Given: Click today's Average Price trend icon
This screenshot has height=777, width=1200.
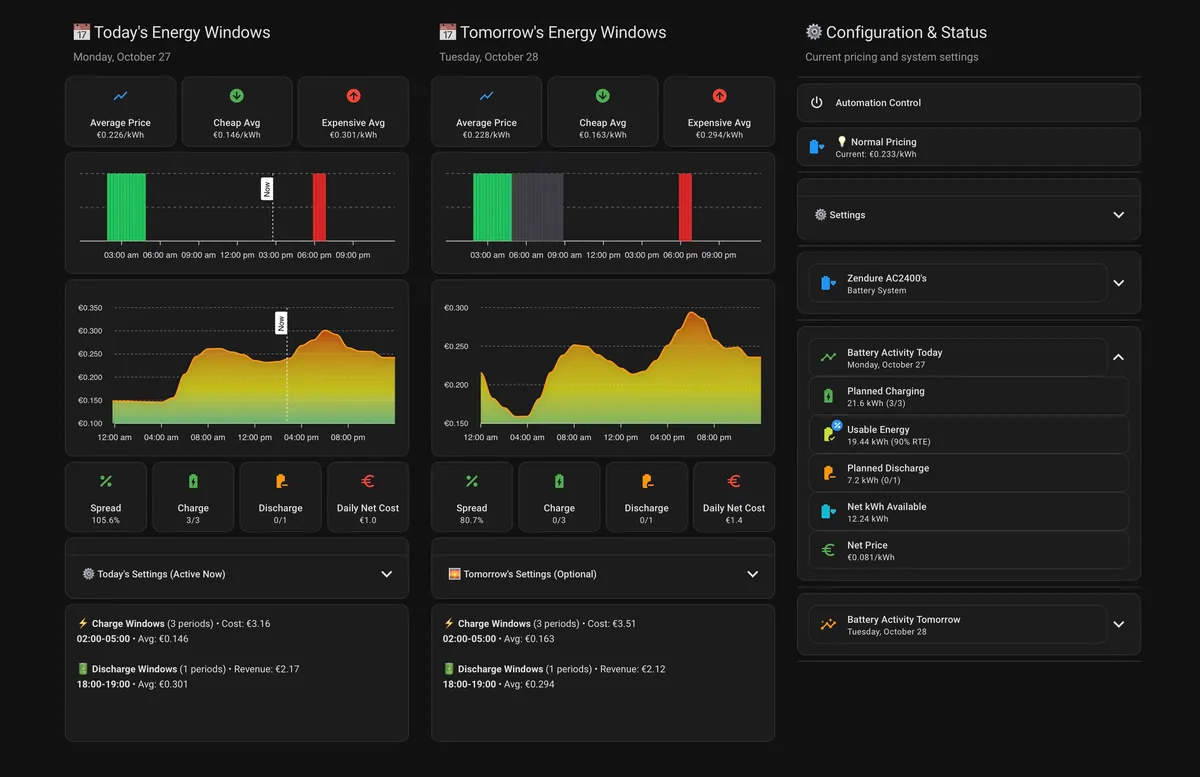Looking at the screenshot, I should point(120,96).
